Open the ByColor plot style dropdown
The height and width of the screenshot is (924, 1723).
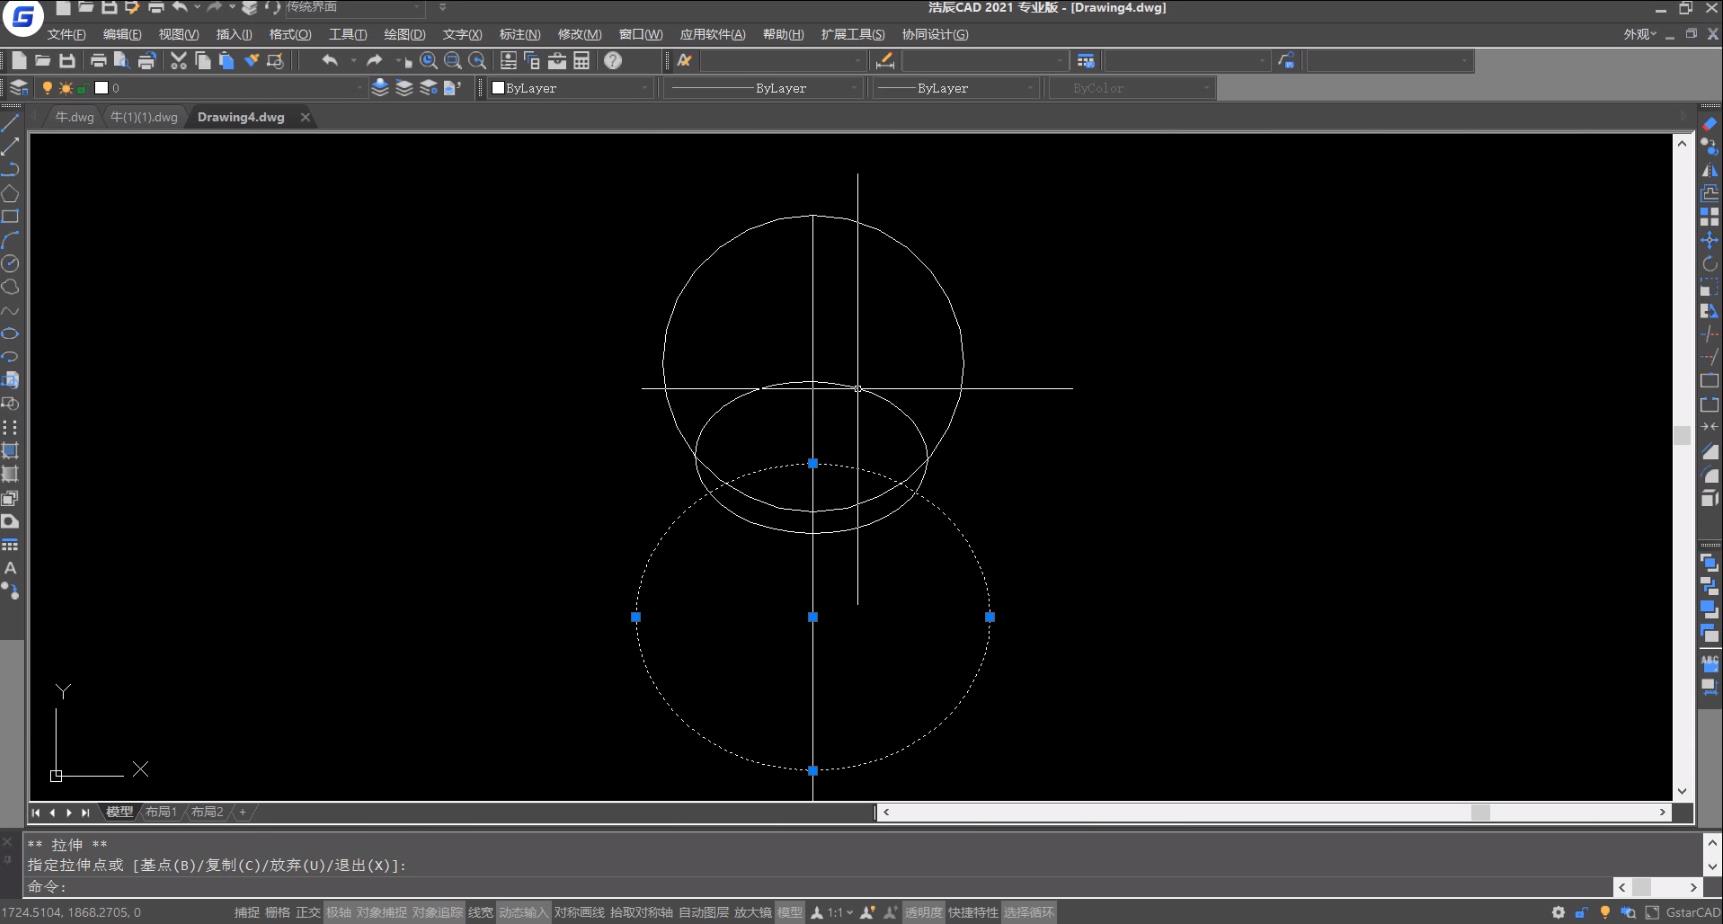point(1207,88)
